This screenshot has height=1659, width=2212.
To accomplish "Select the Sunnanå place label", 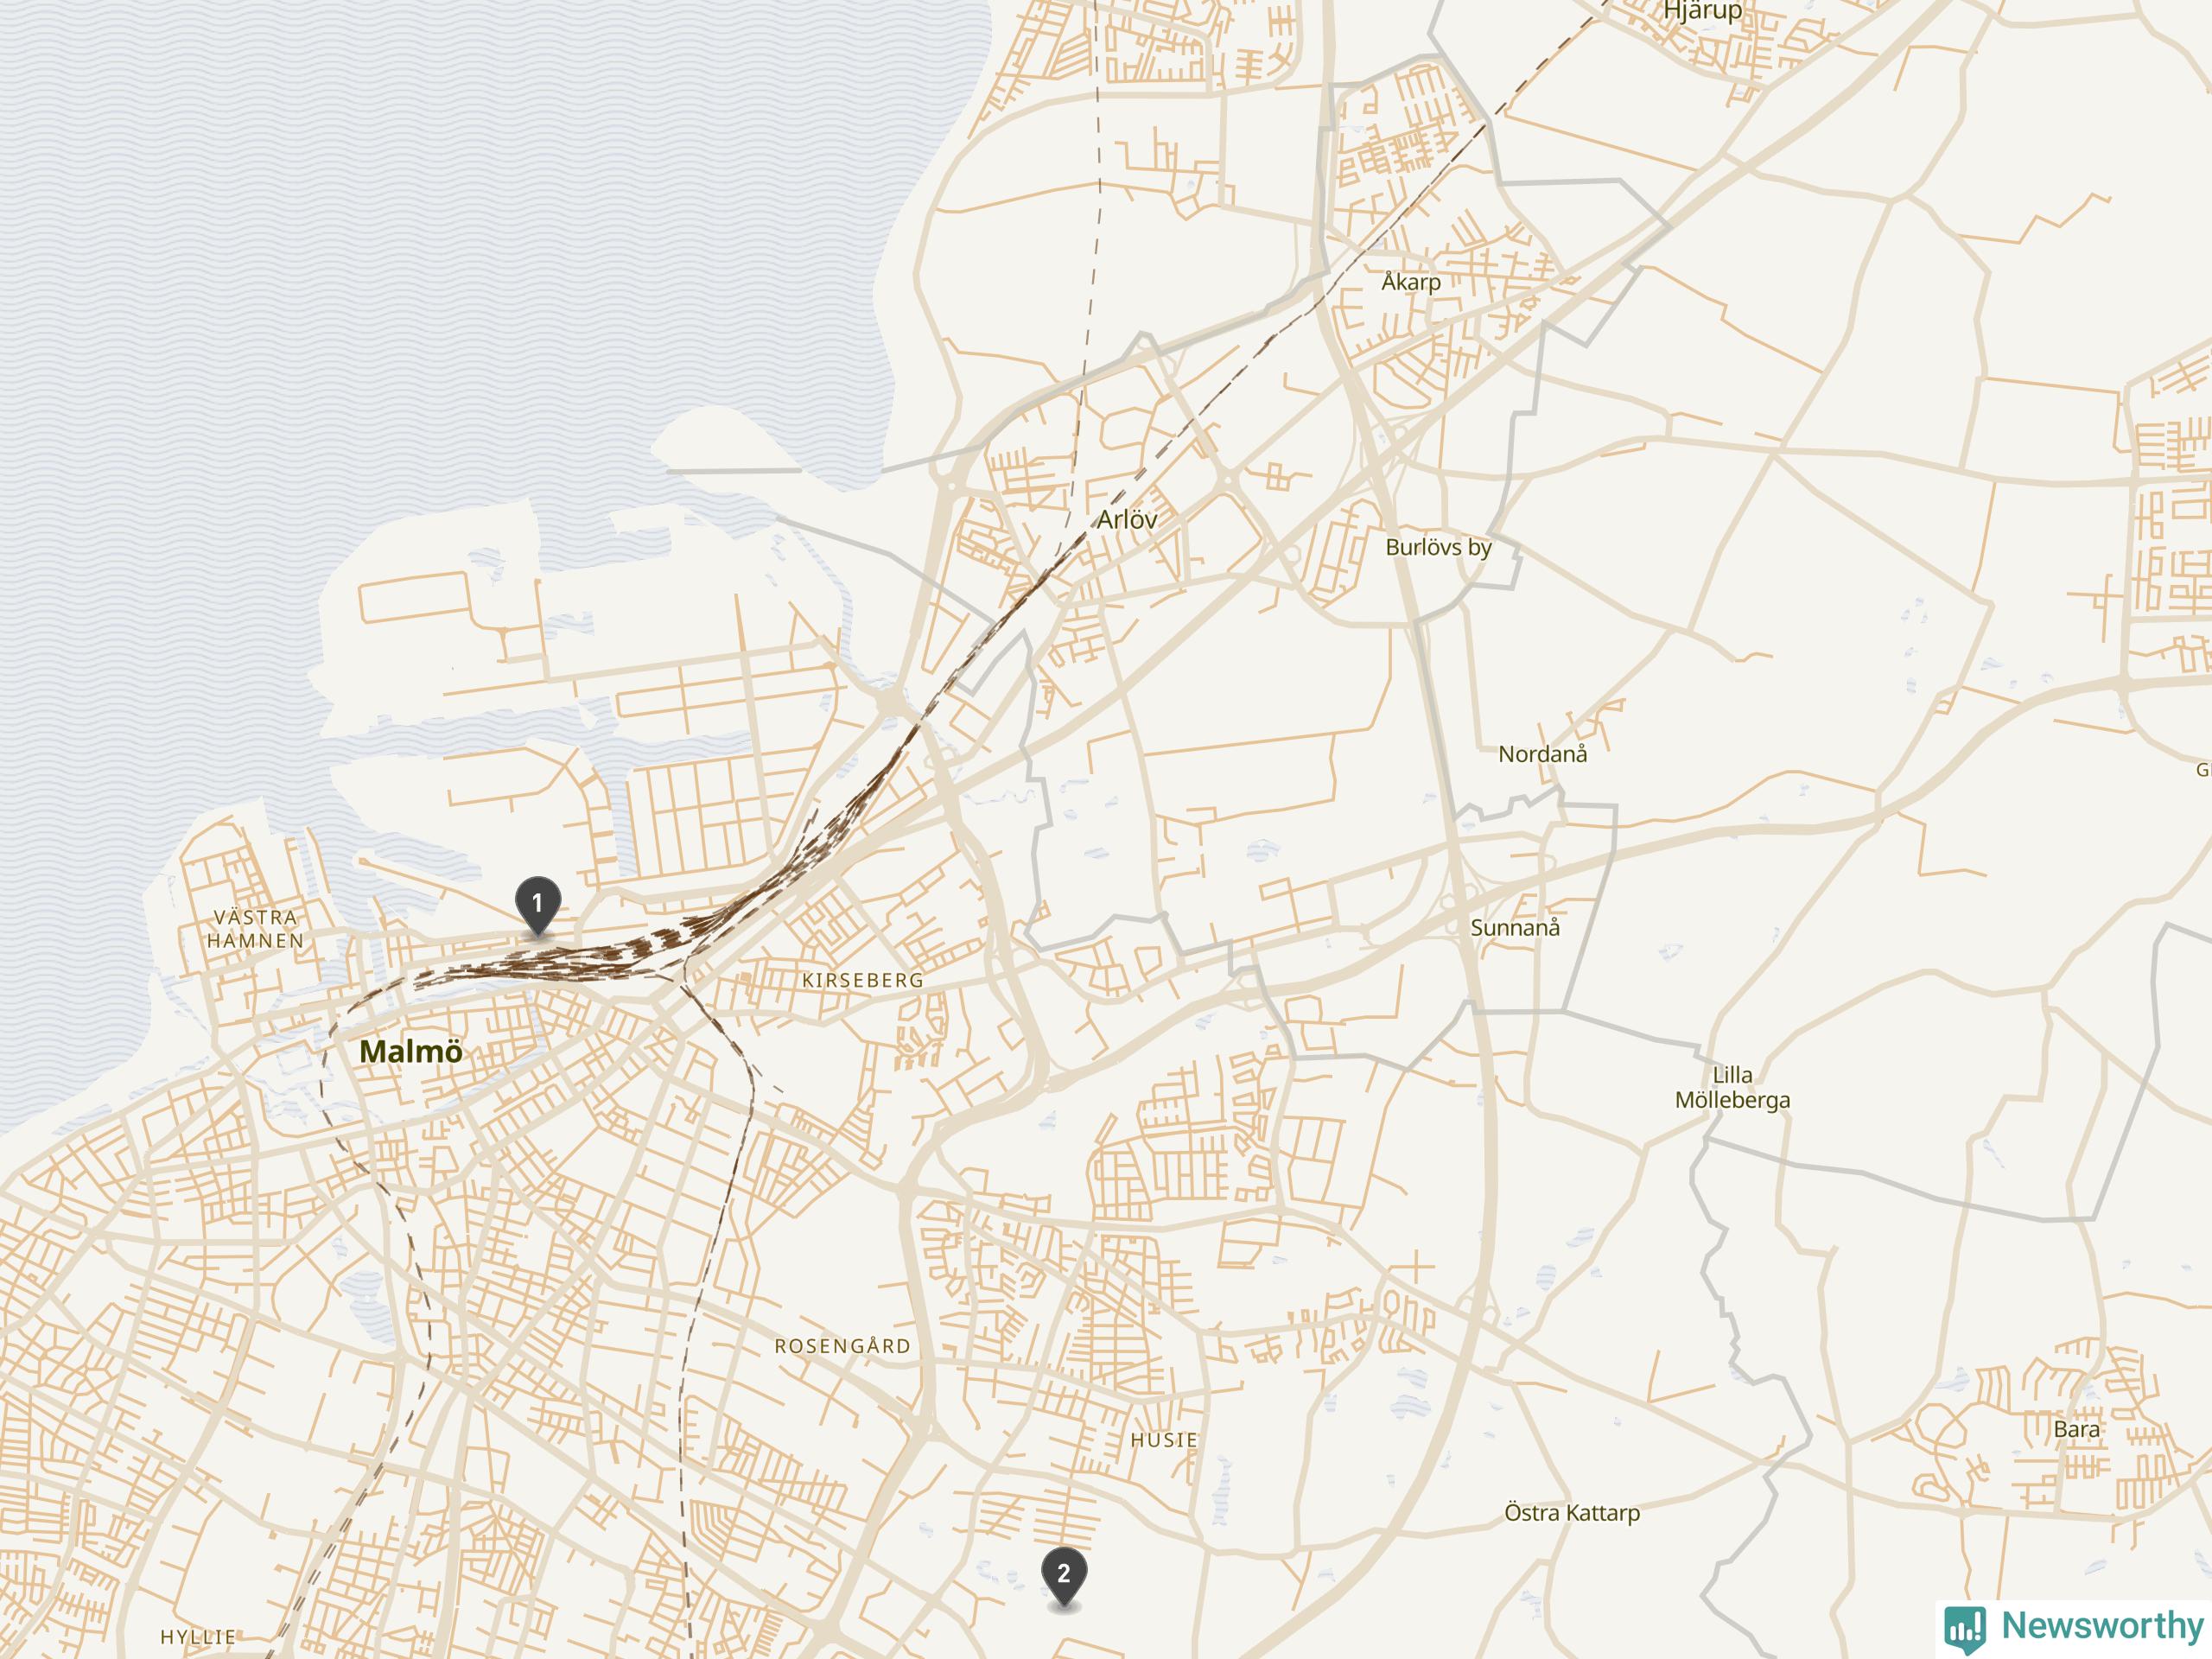I will pyautogui.click(x=1515, y=927).
